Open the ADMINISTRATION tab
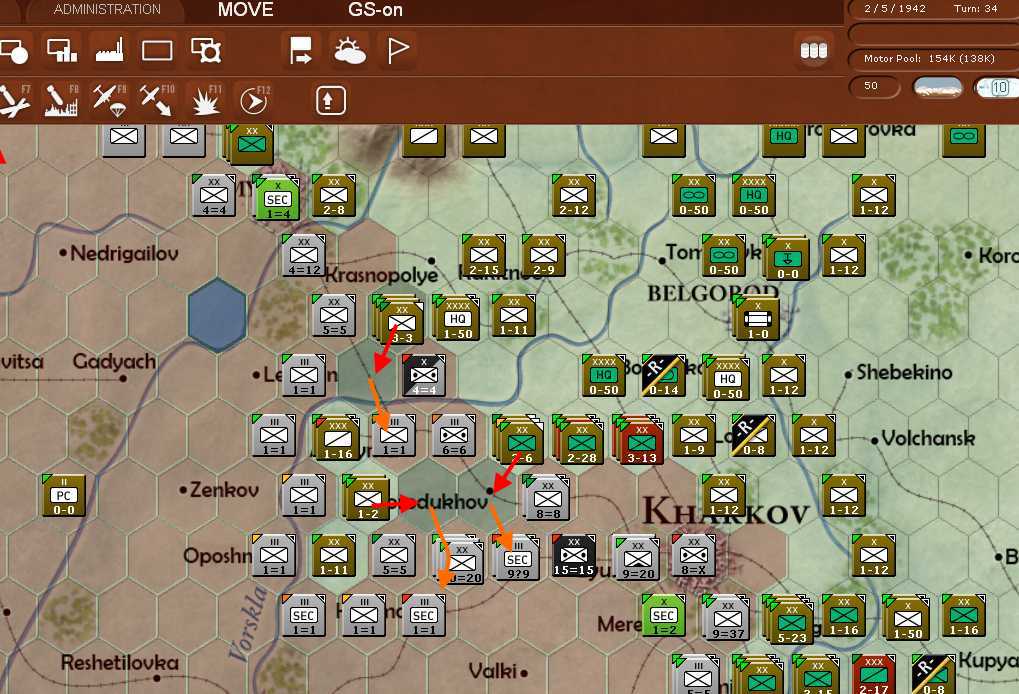The image size is (1019, 694). pyautogui.click(x=107, y=9)
